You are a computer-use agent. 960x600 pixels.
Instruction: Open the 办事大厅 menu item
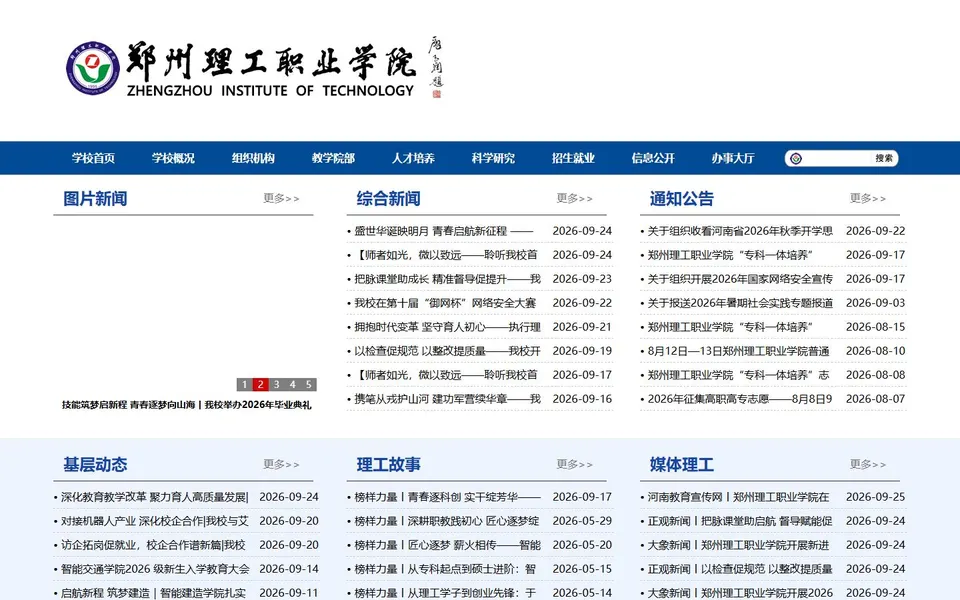(x=733, y=158)
